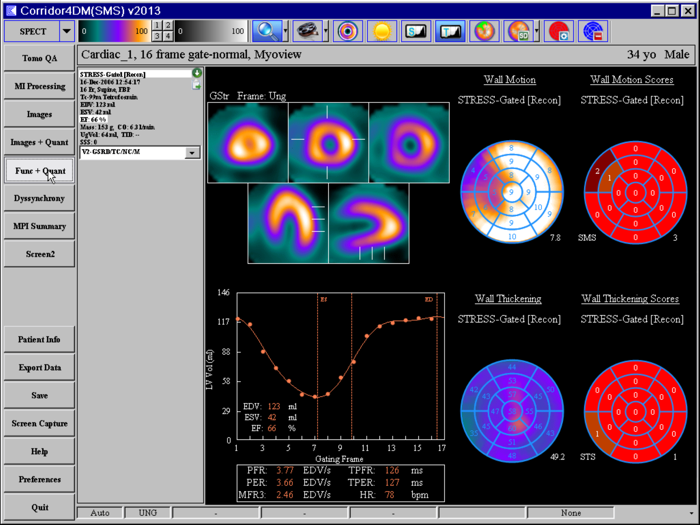The height and width of the screenshot is (525, 700).
Task: Toggle the 1-2-3-4 layout grid selector
Action: pos(163,31)
